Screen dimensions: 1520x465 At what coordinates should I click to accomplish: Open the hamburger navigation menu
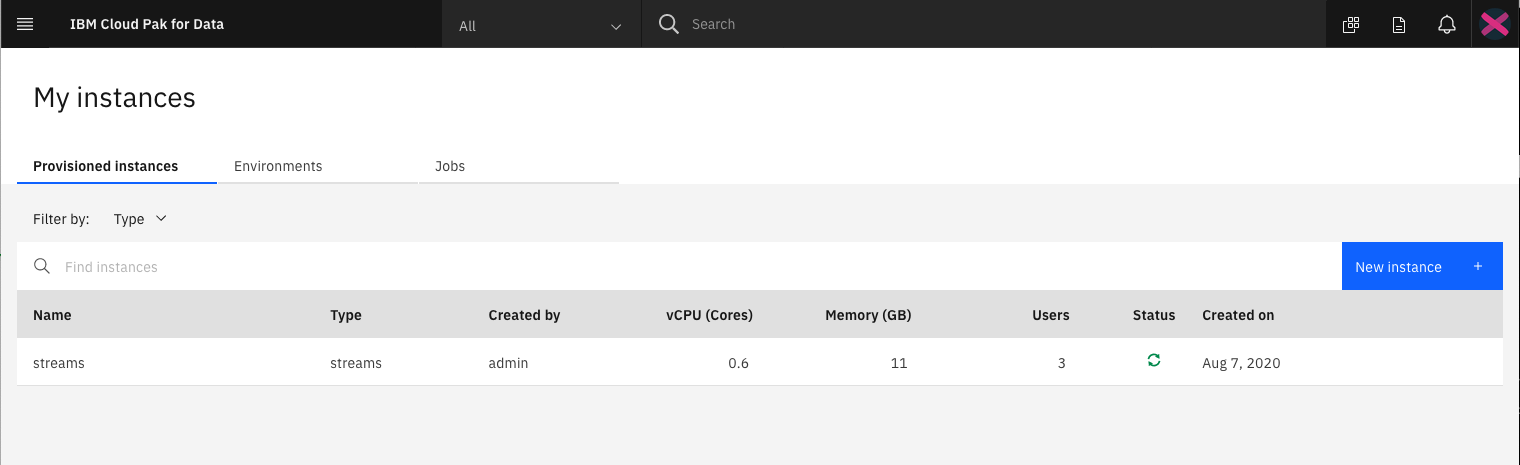[x=26, y=24]
